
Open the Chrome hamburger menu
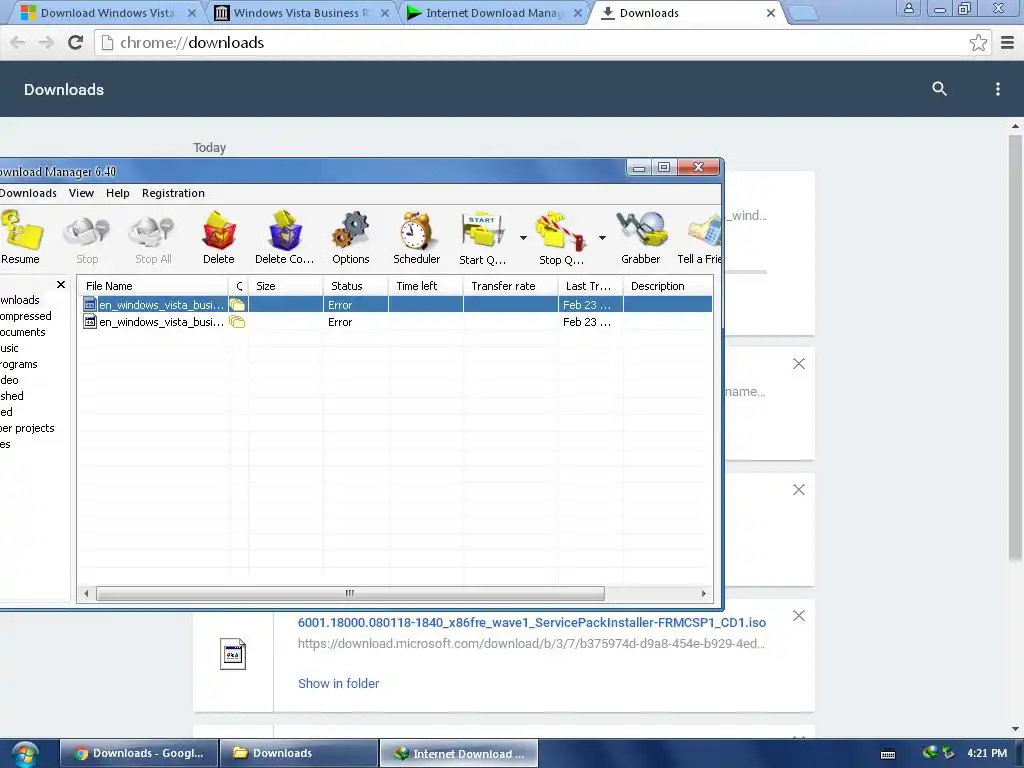pos(1008,42)
